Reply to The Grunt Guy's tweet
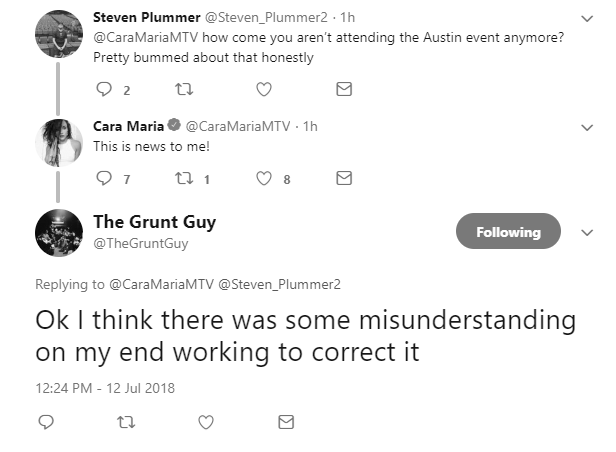Viewport: 616px width, 452px height. 46,422
